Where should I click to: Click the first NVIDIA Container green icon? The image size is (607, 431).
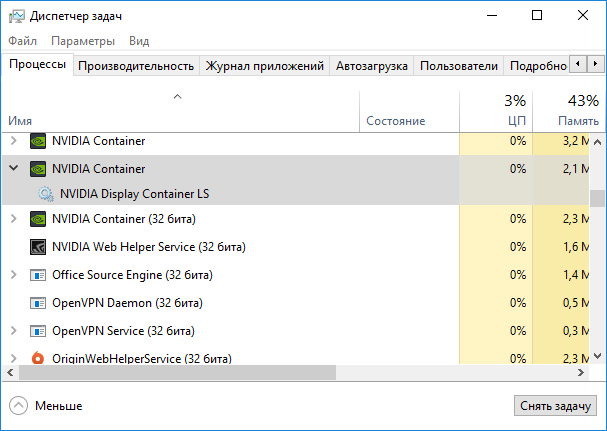[38, 141]
